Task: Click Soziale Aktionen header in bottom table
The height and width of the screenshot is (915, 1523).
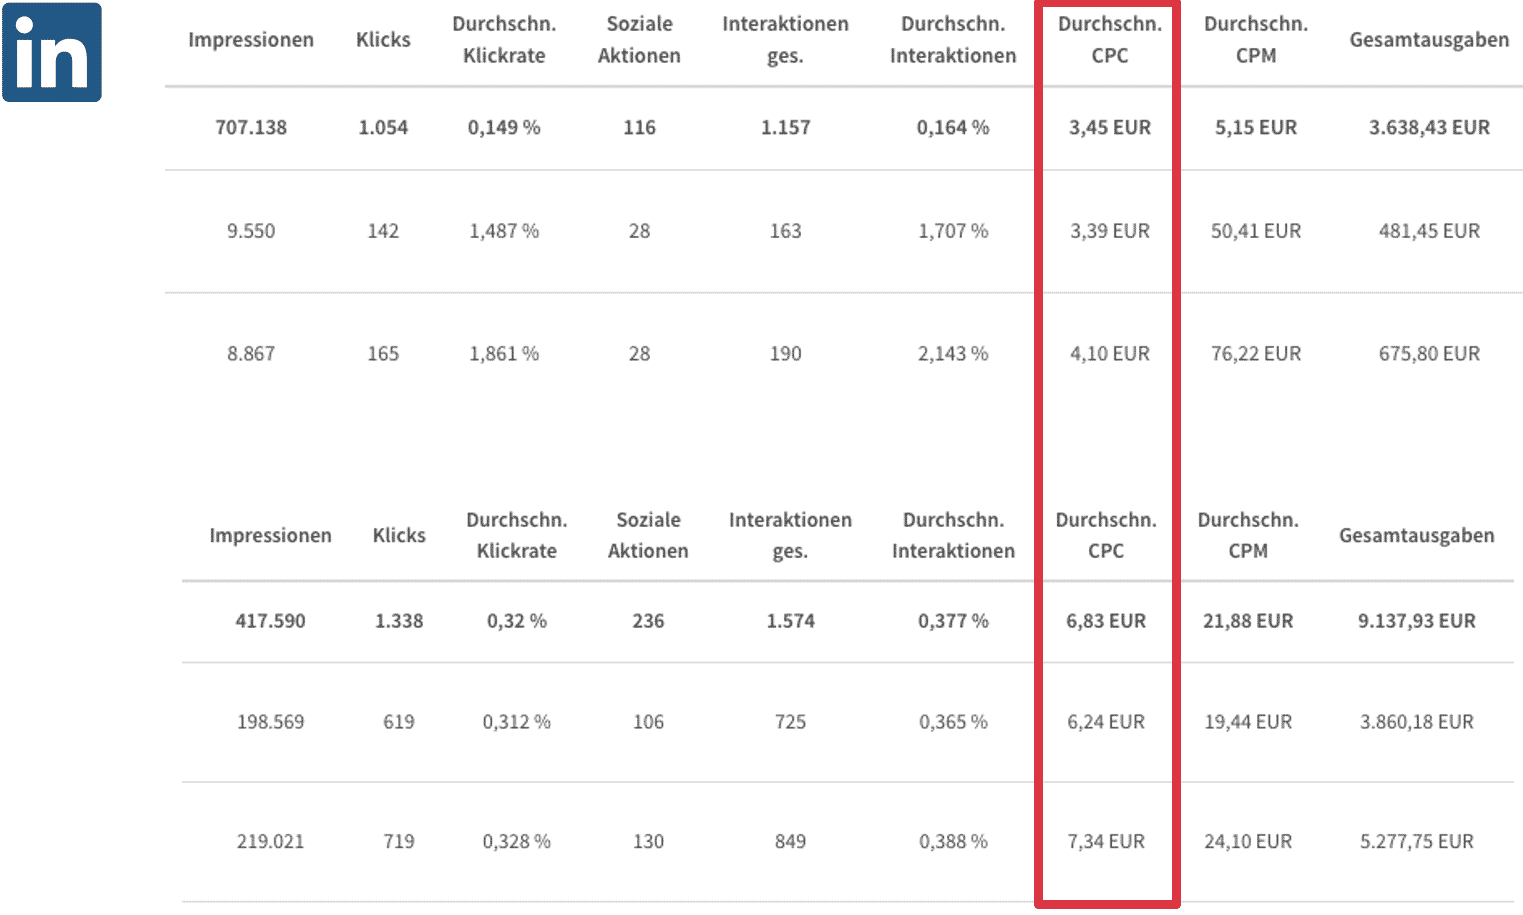Action: click(648, 535)
